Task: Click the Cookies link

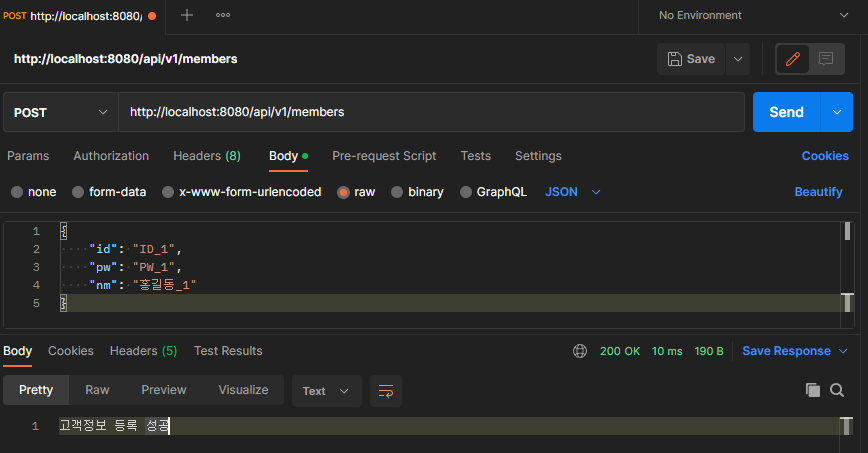Action: pos(825,156)
